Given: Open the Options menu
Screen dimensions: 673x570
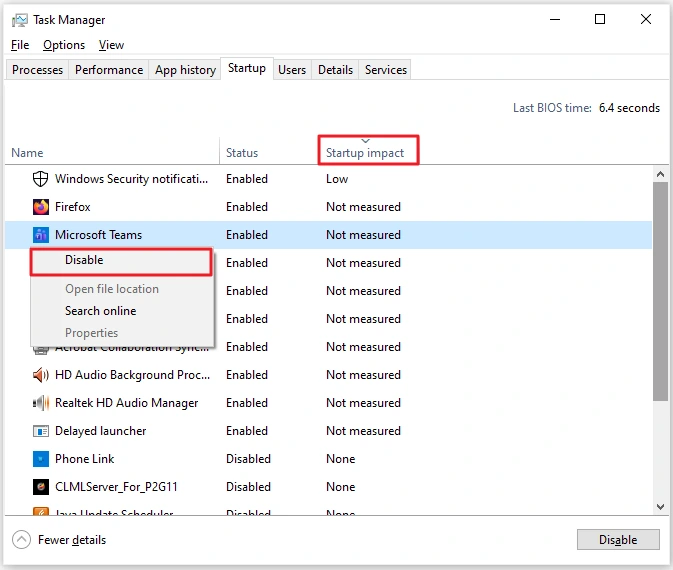Looking at the screenshot, I should (64, 45).
